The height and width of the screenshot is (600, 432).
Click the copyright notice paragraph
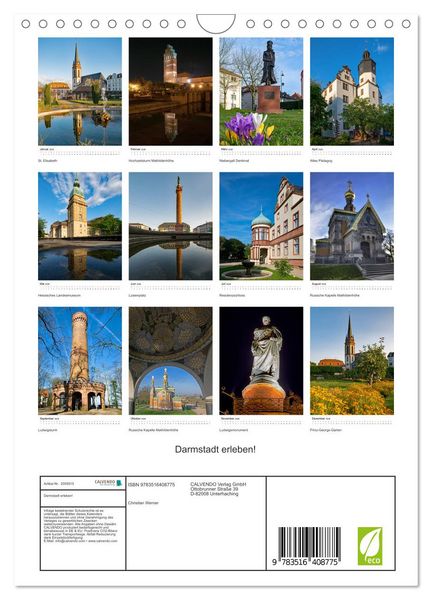coord(81,526)
